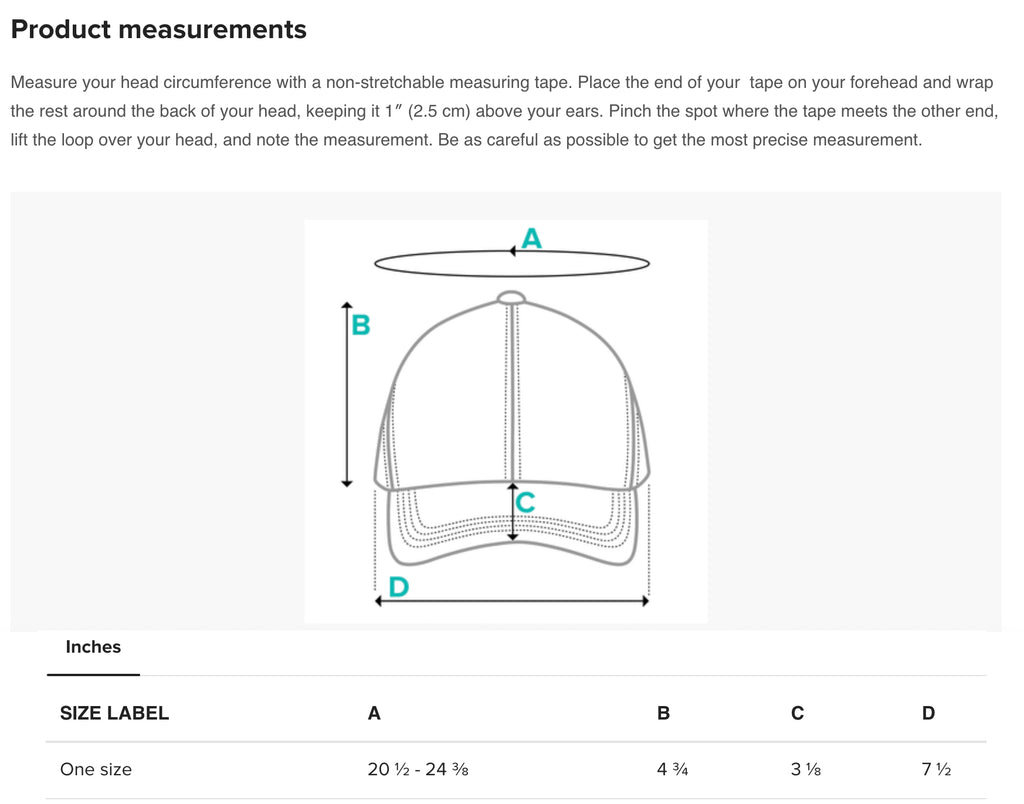Click the Product measurements heading
The height and width of the screenshot is (804, 1024).
(159, 29)
